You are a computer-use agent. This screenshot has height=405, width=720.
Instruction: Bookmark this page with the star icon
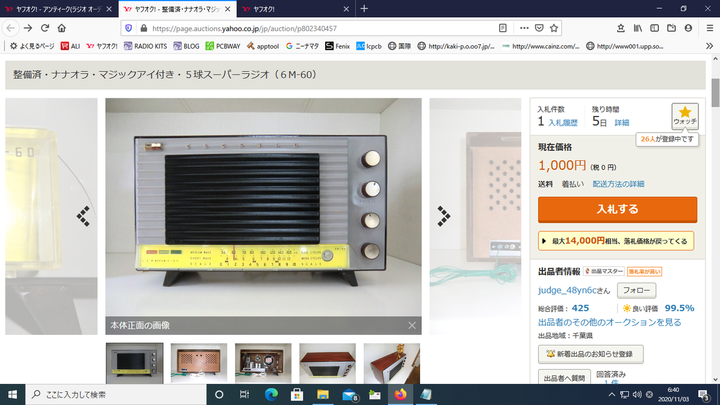click(x=554, y=28)
